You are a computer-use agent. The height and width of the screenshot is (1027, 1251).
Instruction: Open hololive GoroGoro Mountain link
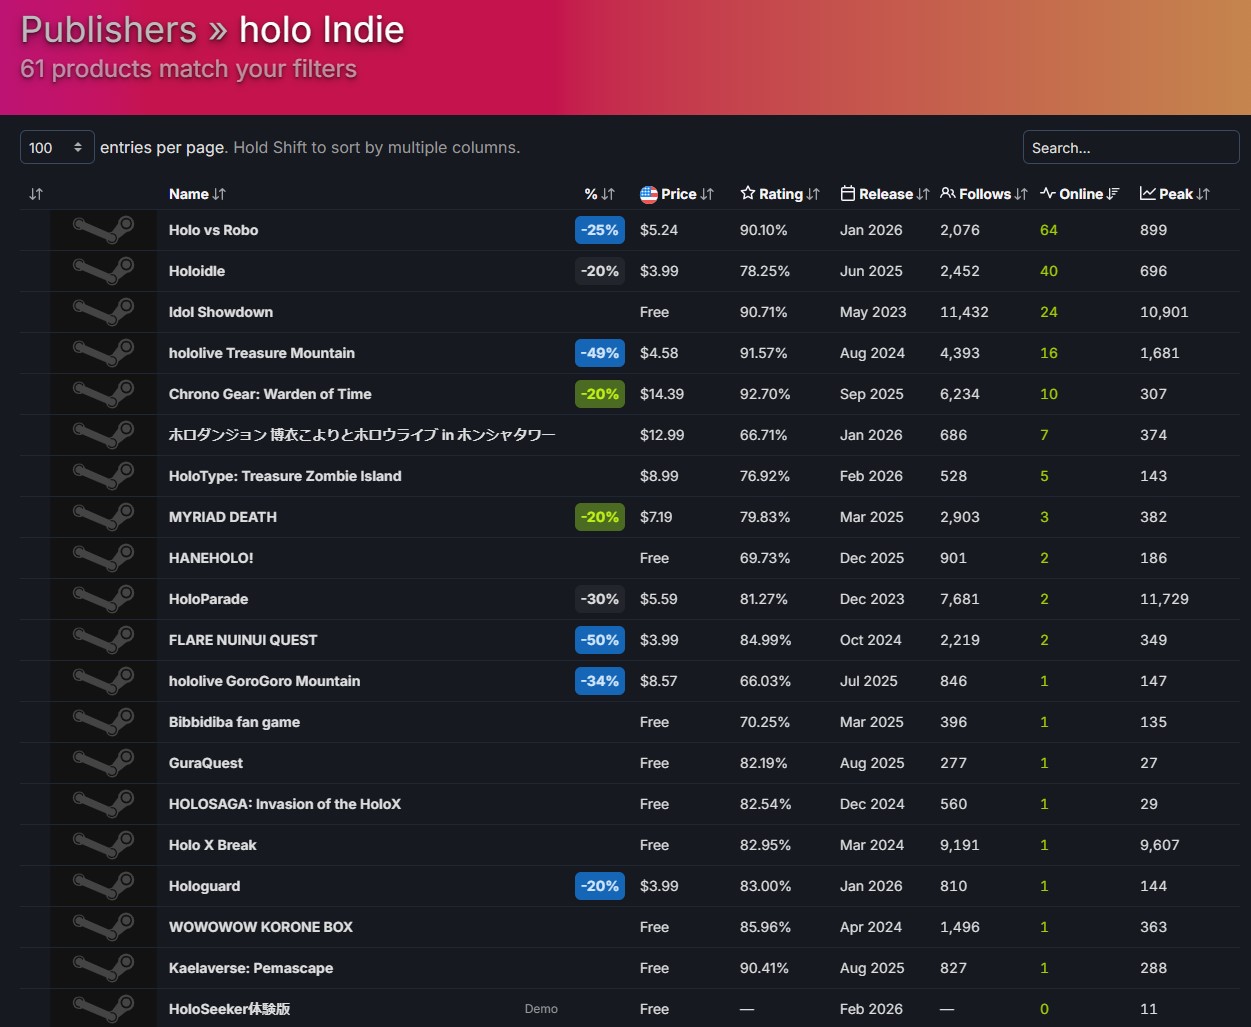pos(264,681)
